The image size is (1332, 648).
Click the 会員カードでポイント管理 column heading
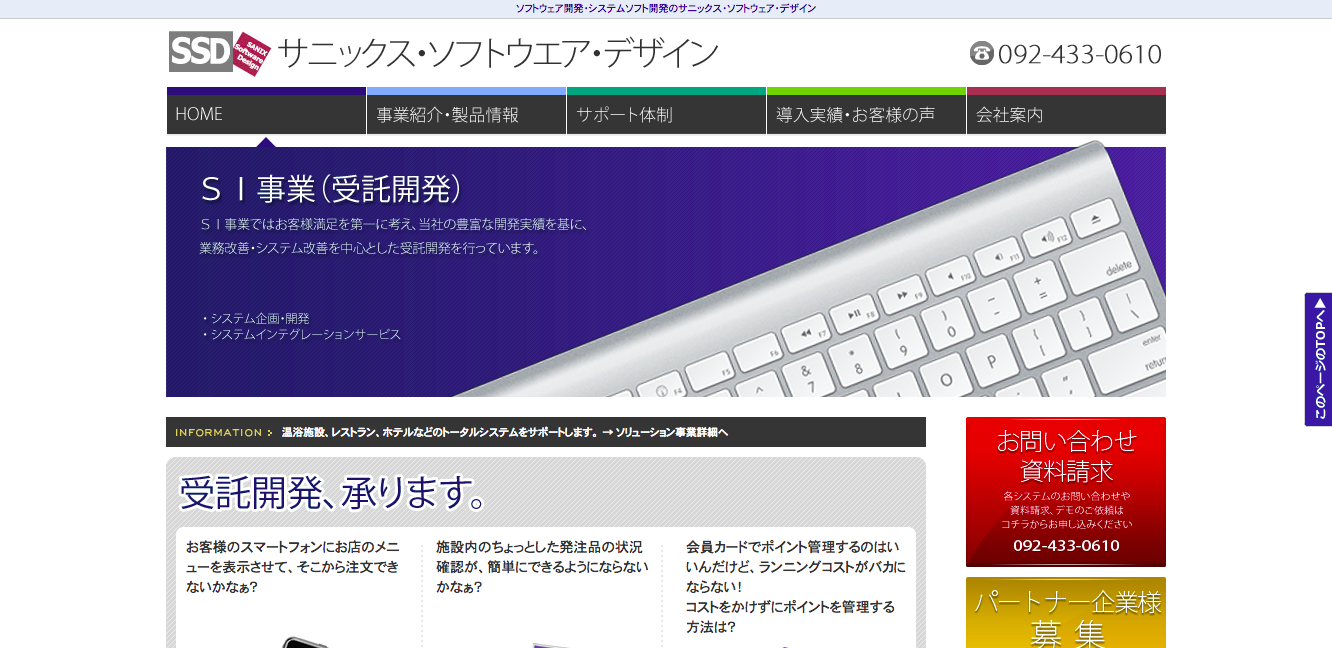[x=795, y=586]
